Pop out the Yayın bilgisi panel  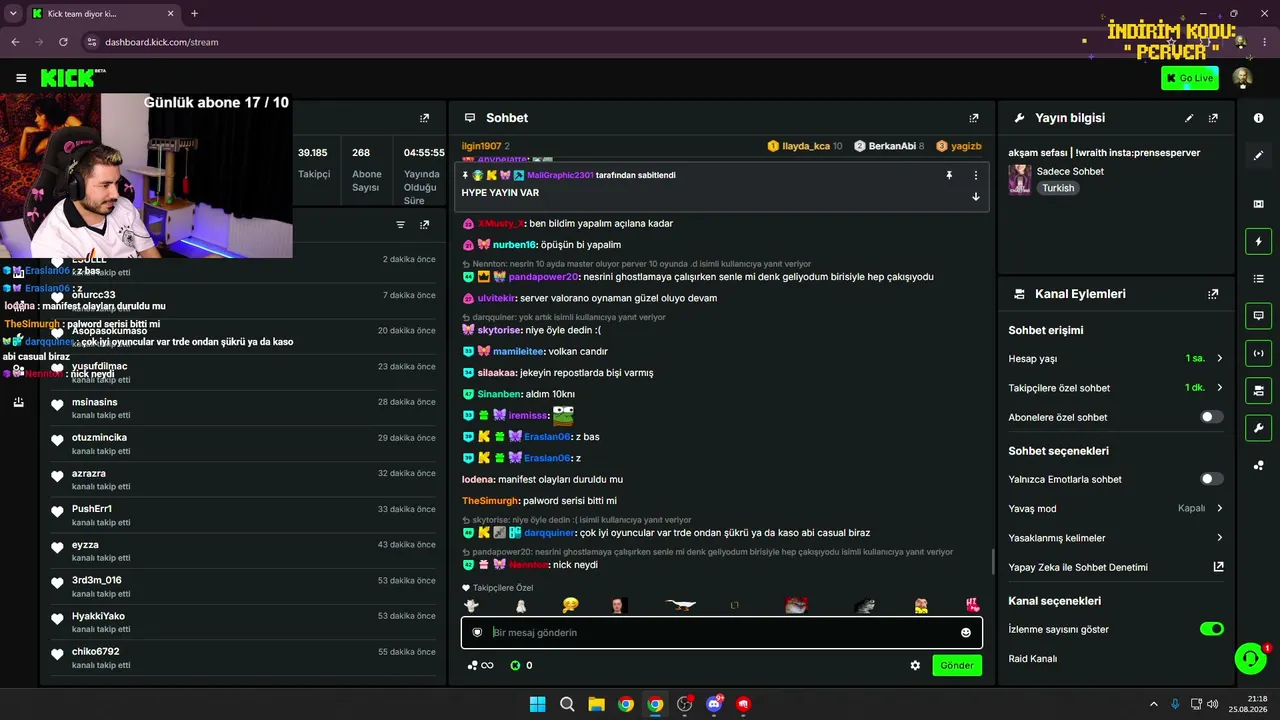pos(1213,118)
